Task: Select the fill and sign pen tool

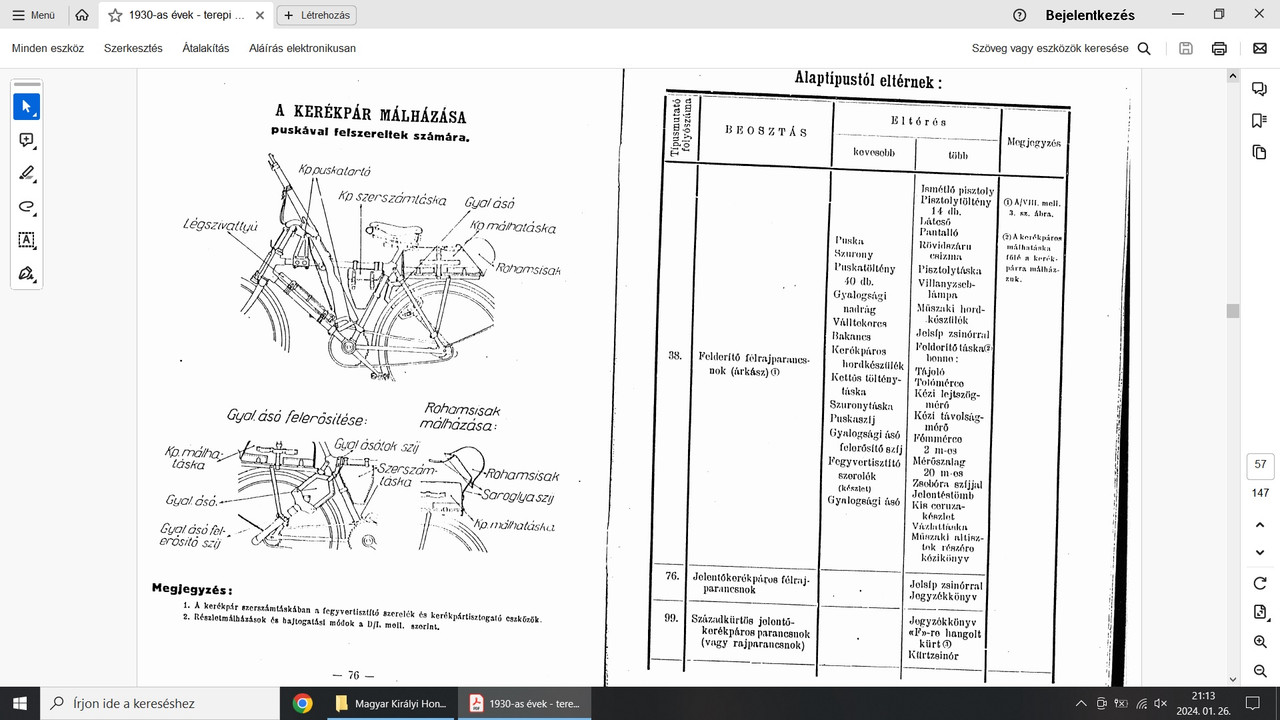Action: click(26, 273)
